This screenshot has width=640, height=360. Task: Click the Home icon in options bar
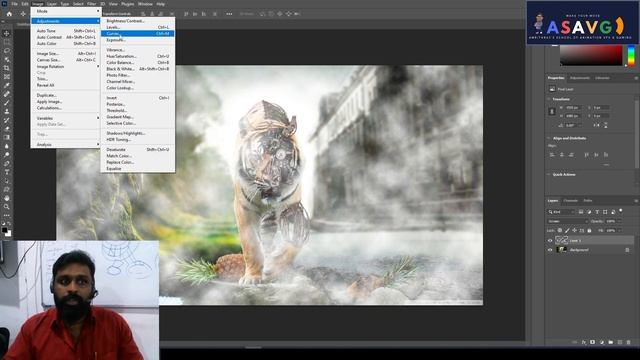pyautogui.click(x=9, y=14)
